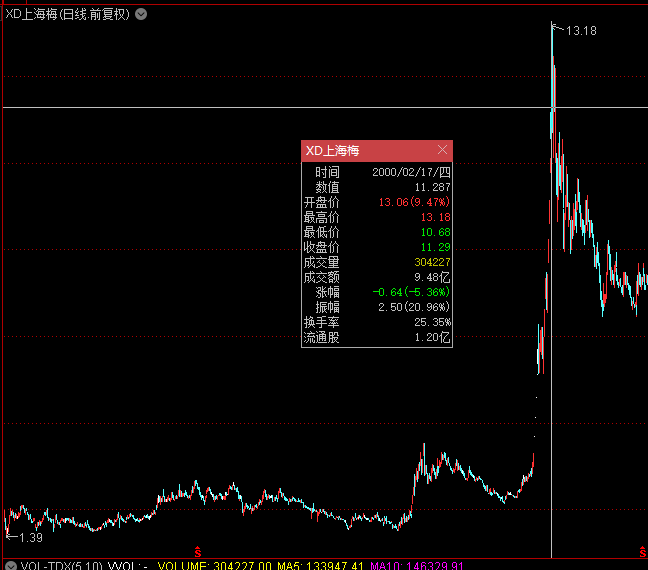Select the 最高价 value 13.18 in popup
Screen dimensions: 648x570
436,217
